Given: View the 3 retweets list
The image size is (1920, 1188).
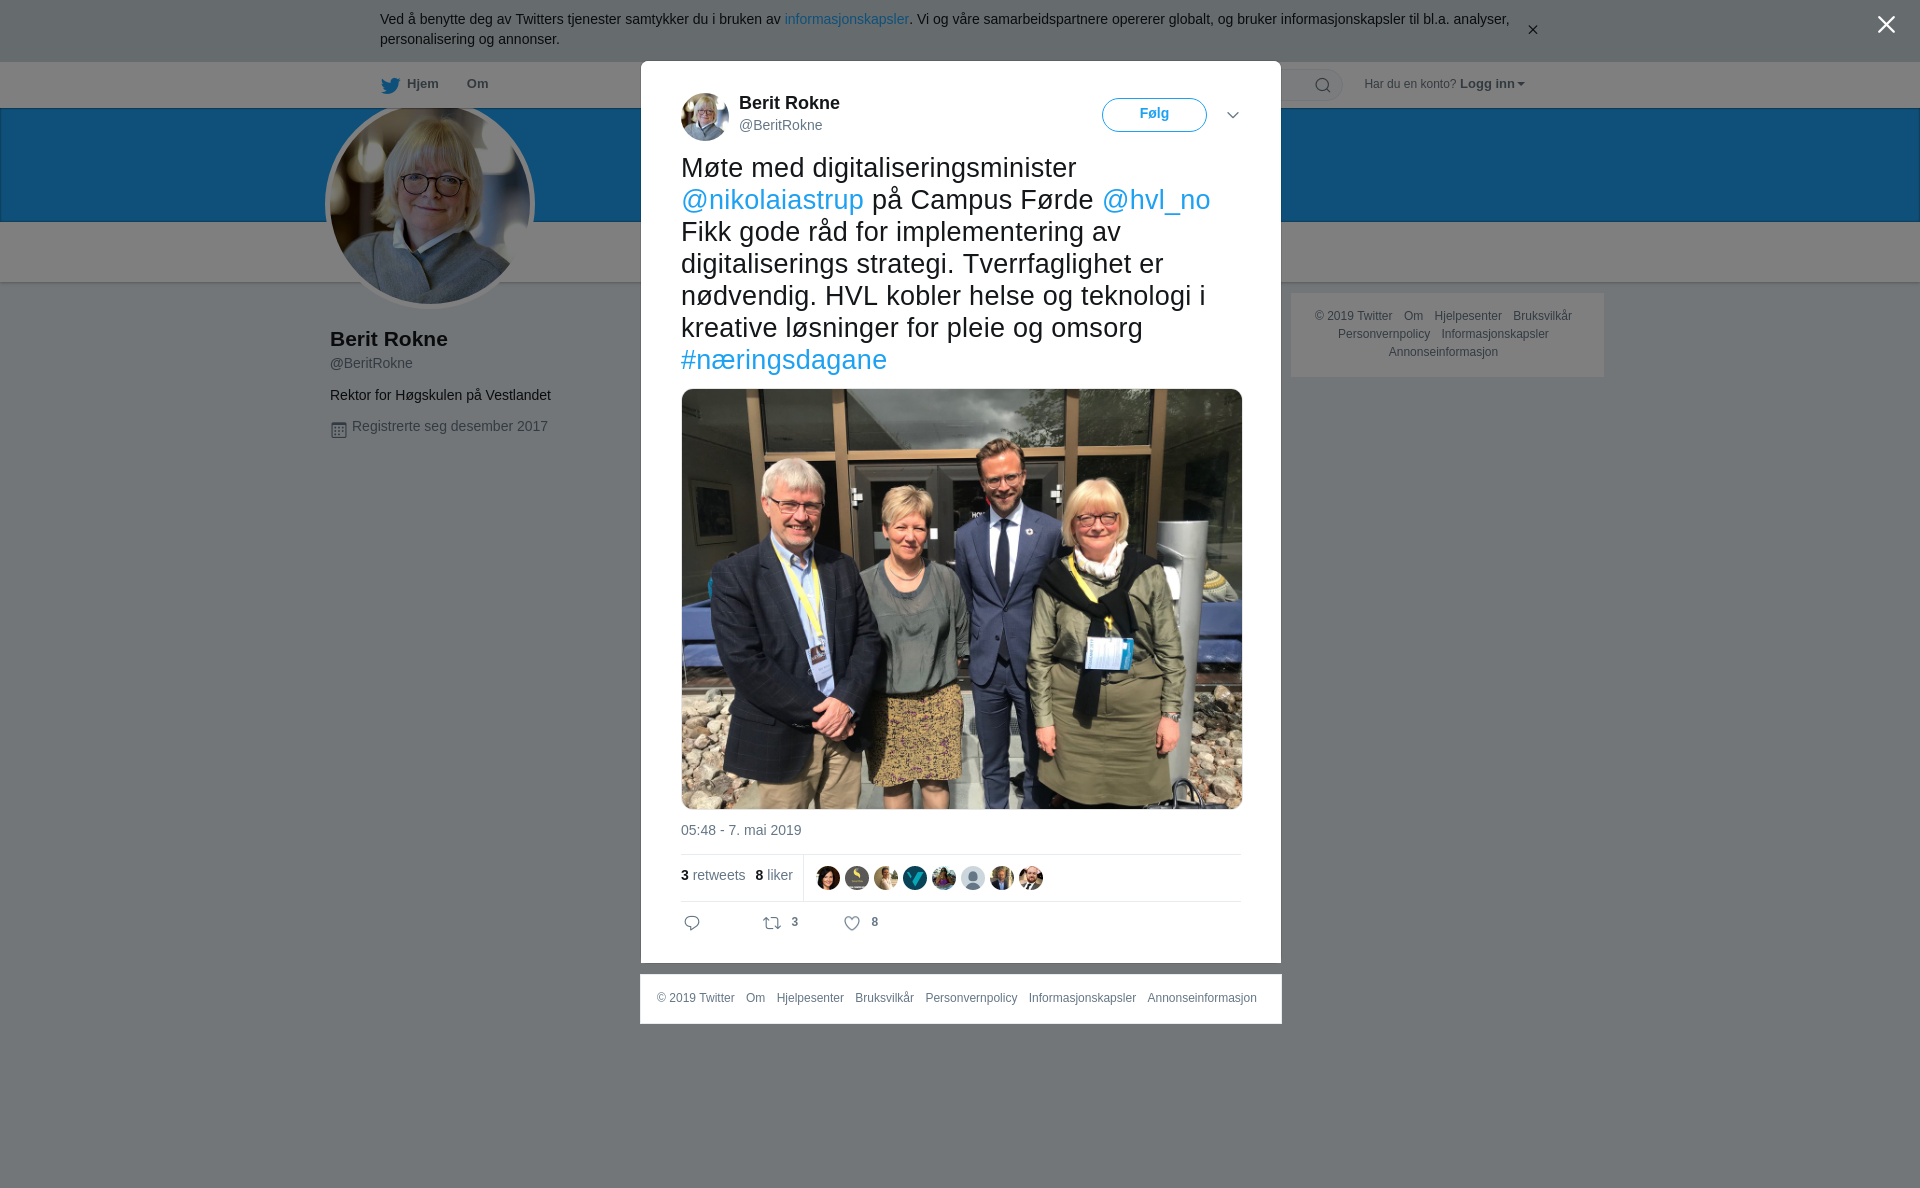Looking at the screenshot, I should (713, 875).
